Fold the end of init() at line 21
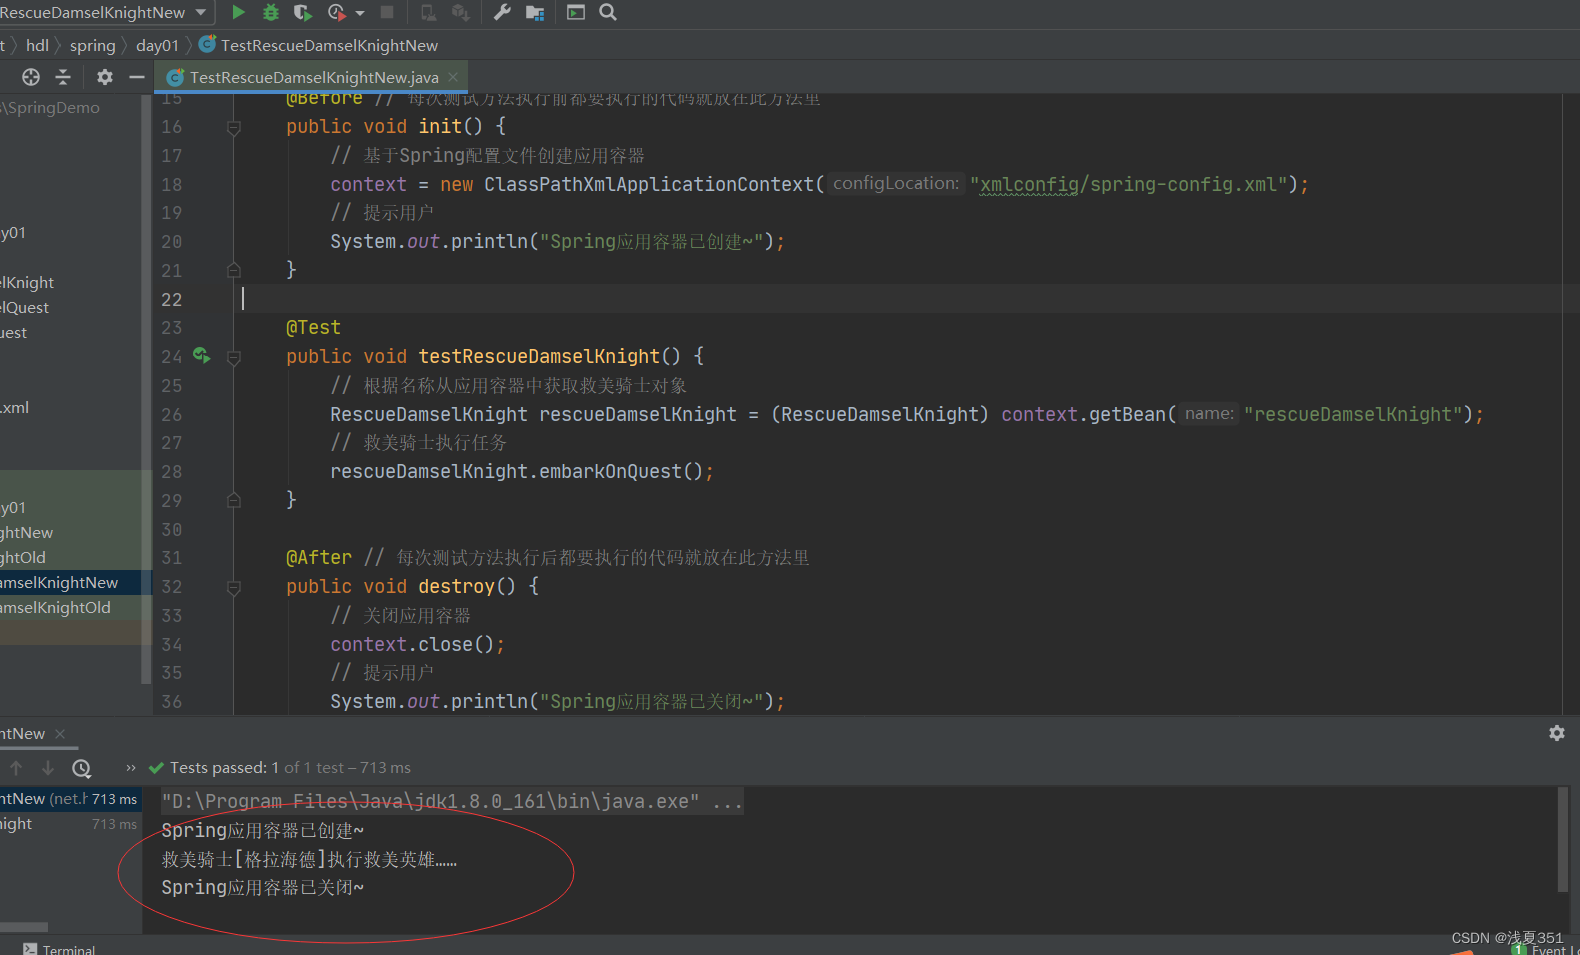Screen dimensions: 1580x955 (x=234, y=270)
